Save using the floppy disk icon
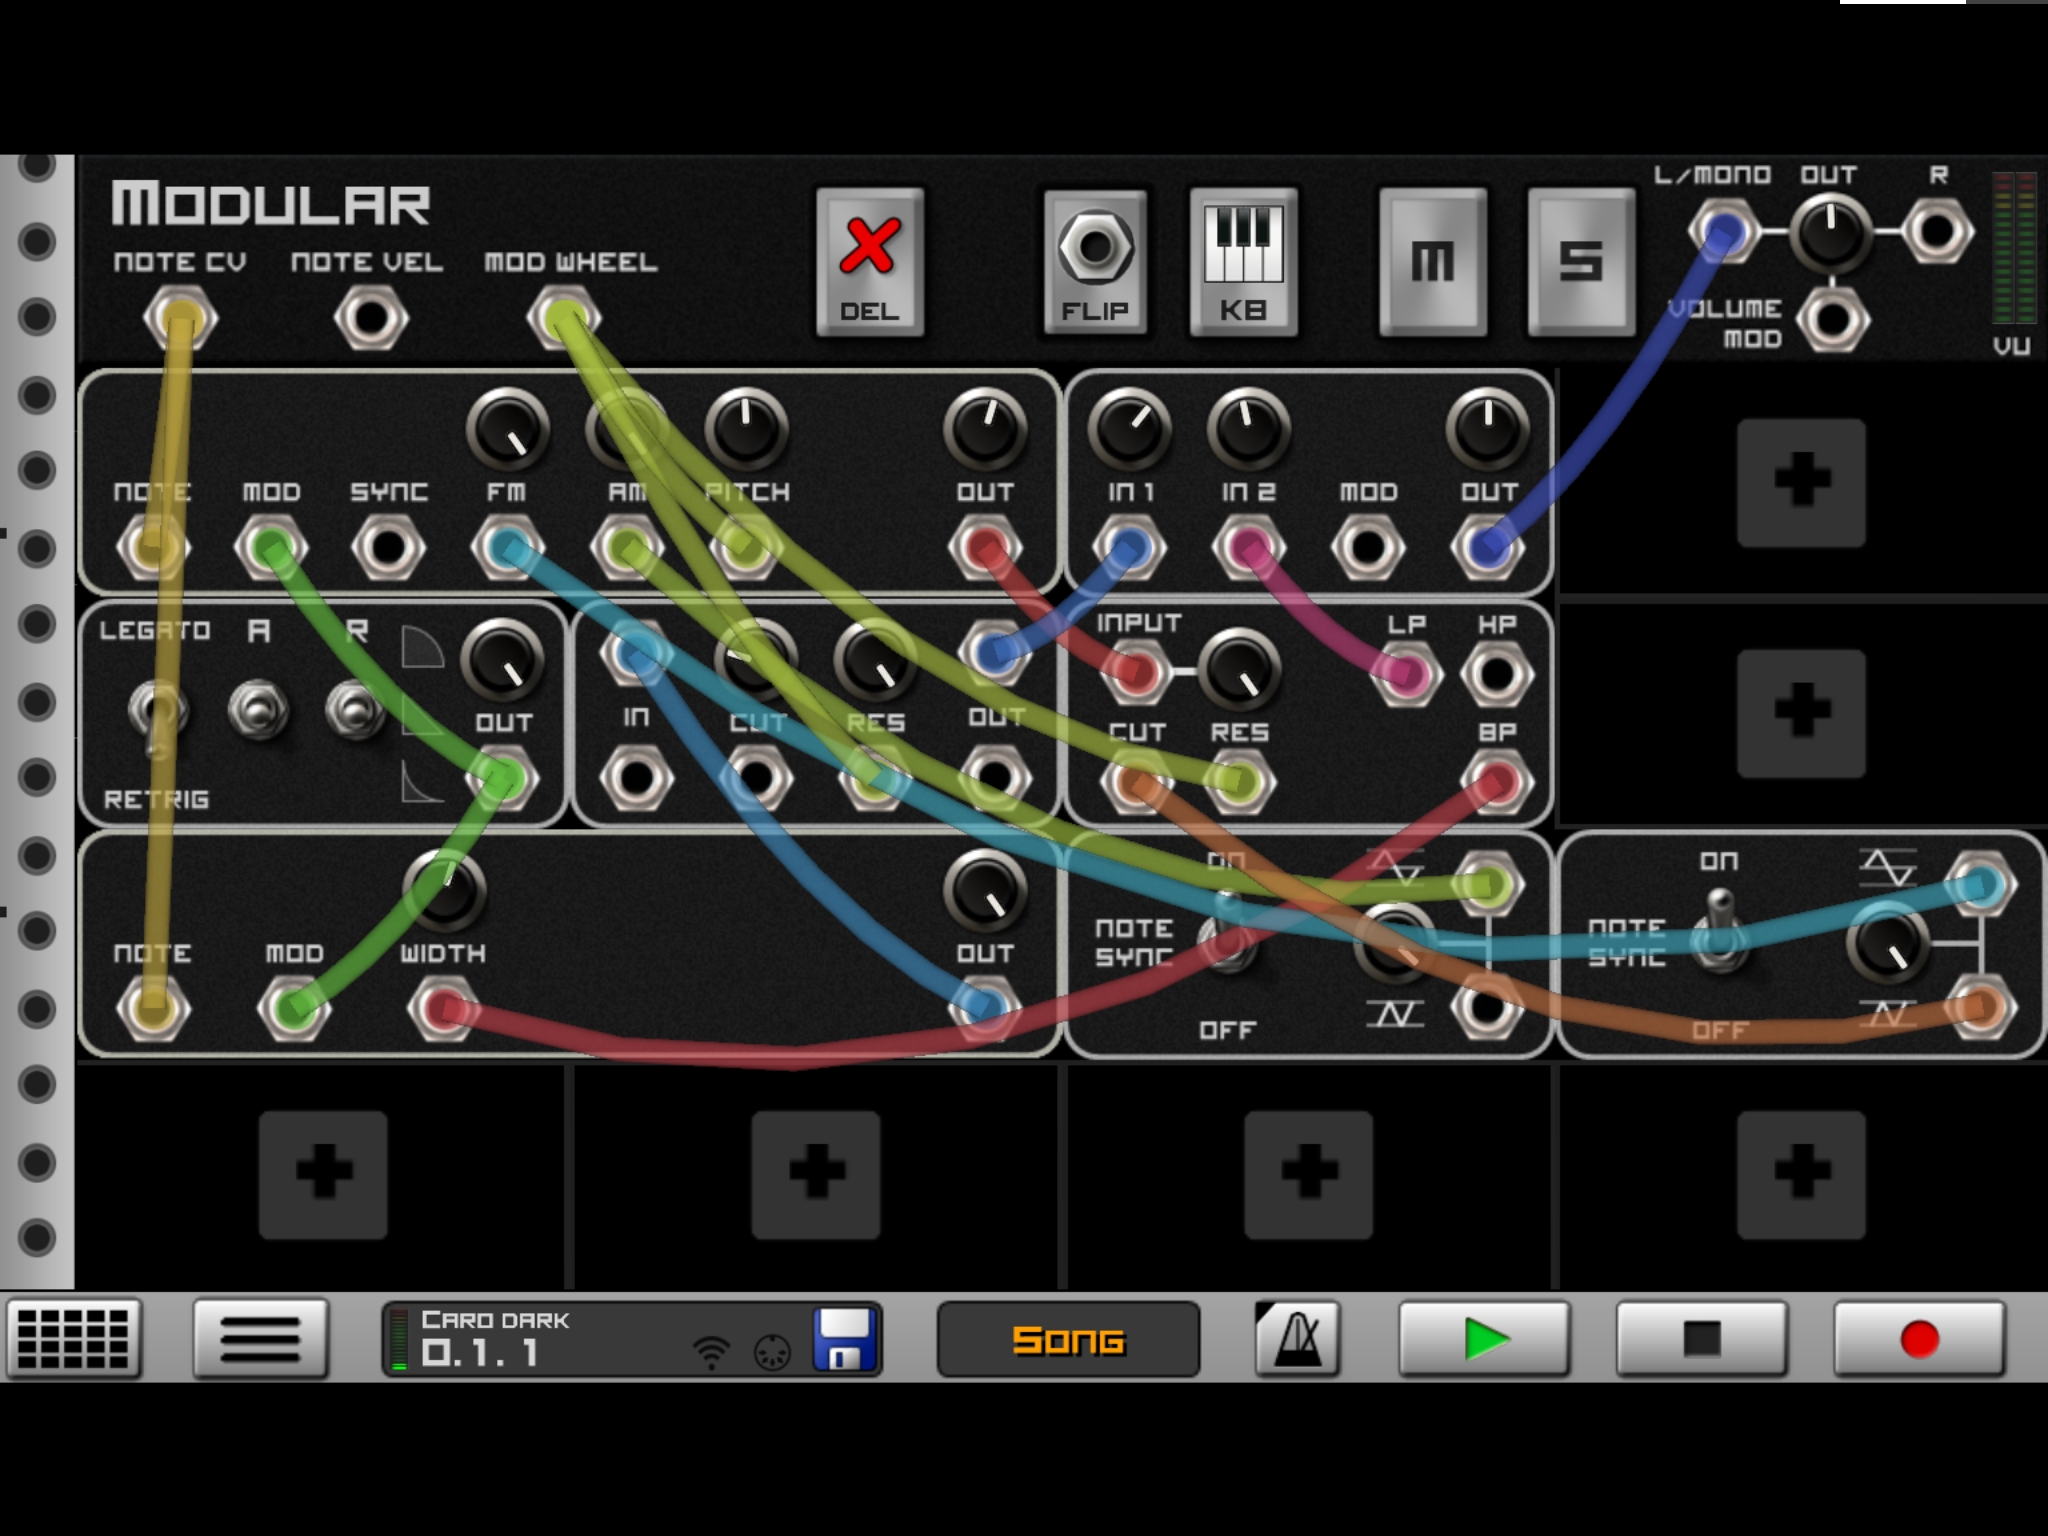Viewport: 2048px width, 1536px height. 845,1339
